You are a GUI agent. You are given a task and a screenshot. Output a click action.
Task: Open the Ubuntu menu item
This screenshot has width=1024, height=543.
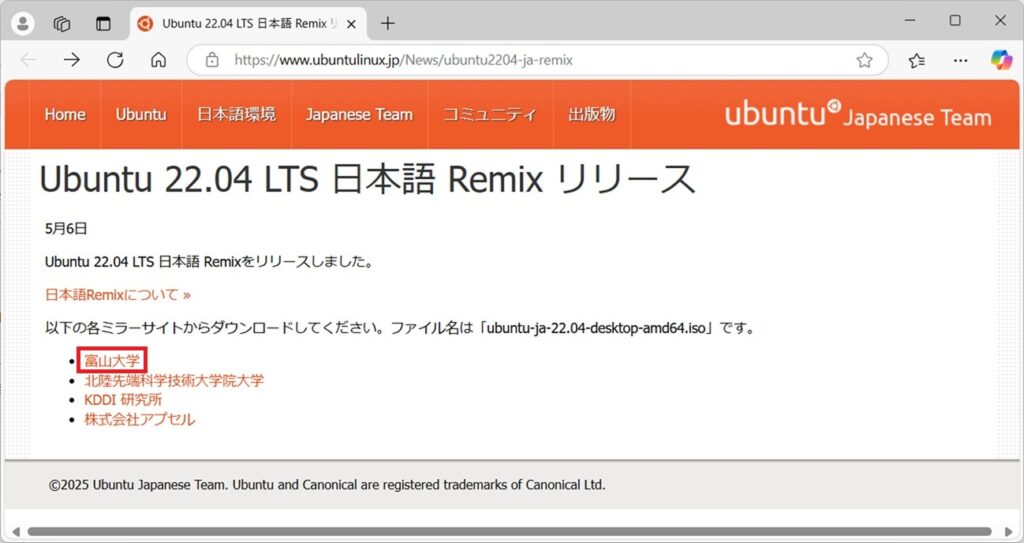tap(141, 114)
